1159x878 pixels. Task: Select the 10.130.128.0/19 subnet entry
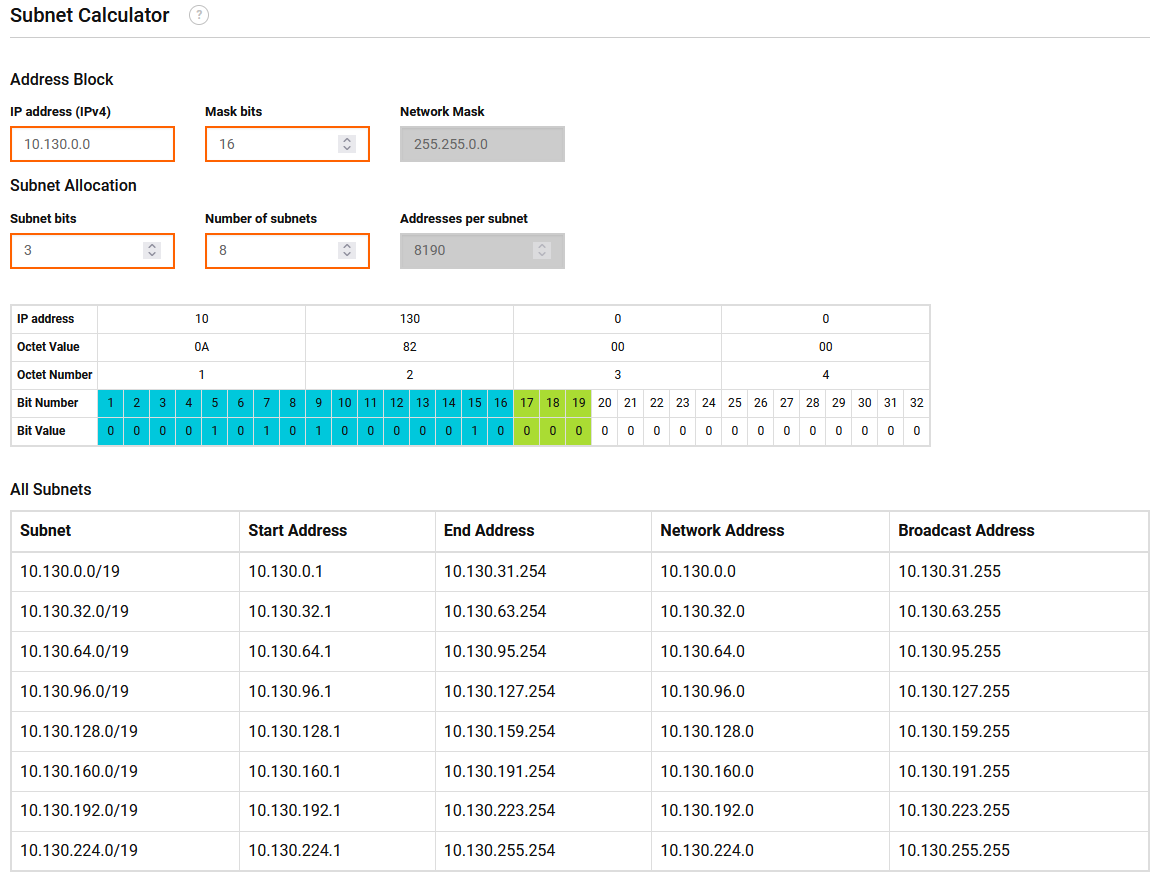click(x=79, y=731)
